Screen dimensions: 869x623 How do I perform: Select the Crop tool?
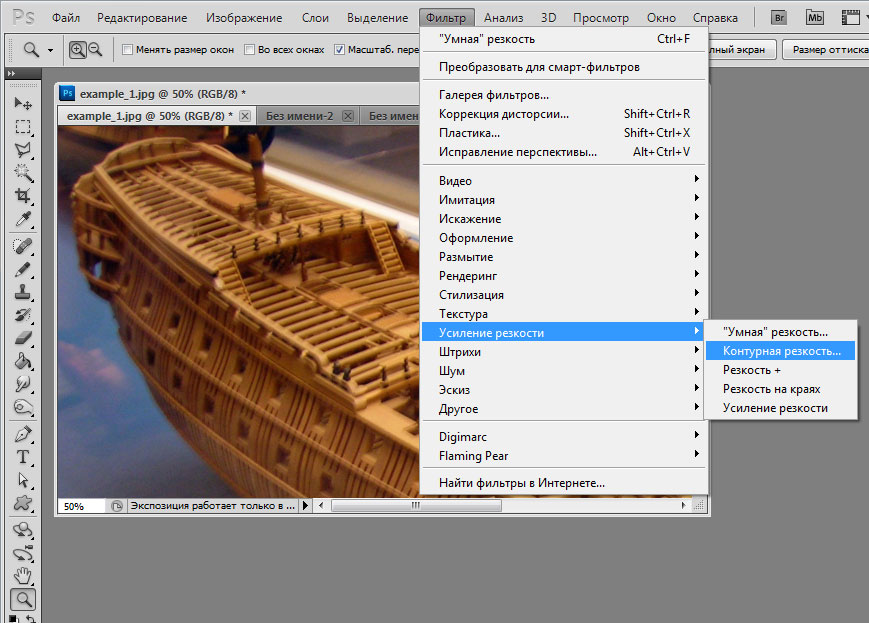[22, 196]
